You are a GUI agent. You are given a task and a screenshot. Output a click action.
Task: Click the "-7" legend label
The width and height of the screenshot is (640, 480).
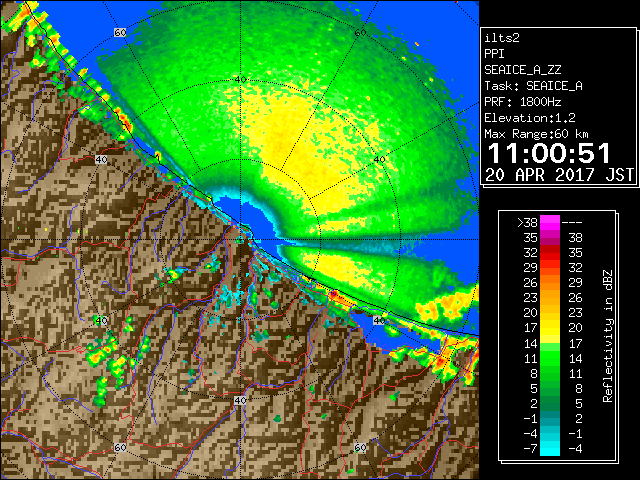click(530, 448)
